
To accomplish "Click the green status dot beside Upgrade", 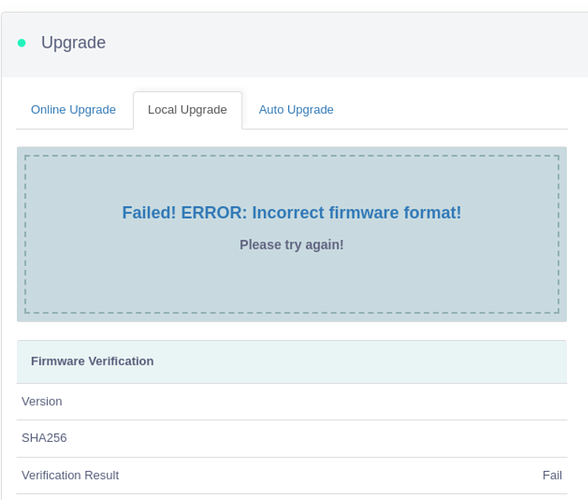I will (x=22, y=43).
